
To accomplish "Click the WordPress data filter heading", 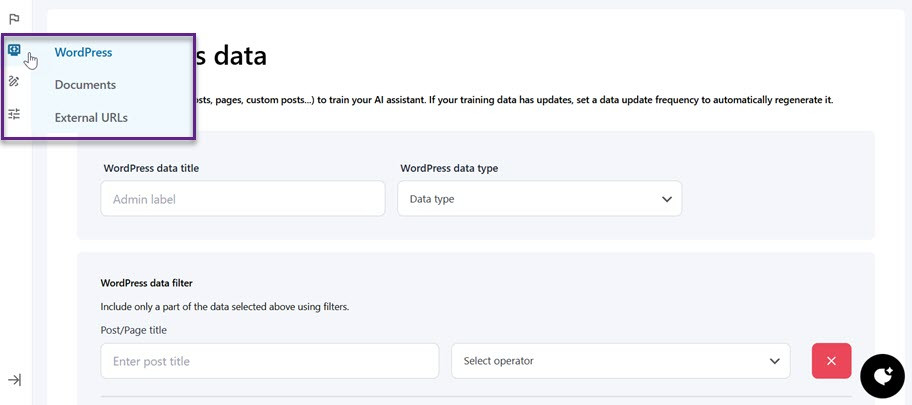I will click(x=147, y=283).
